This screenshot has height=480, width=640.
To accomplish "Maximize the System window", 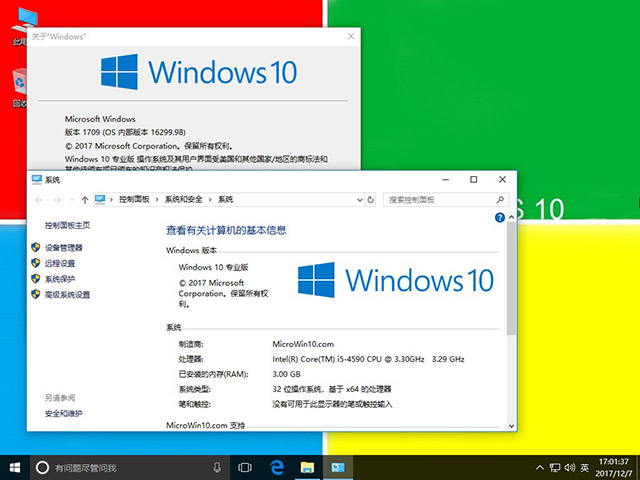I will pyautogui.click(x=473, y=180).
